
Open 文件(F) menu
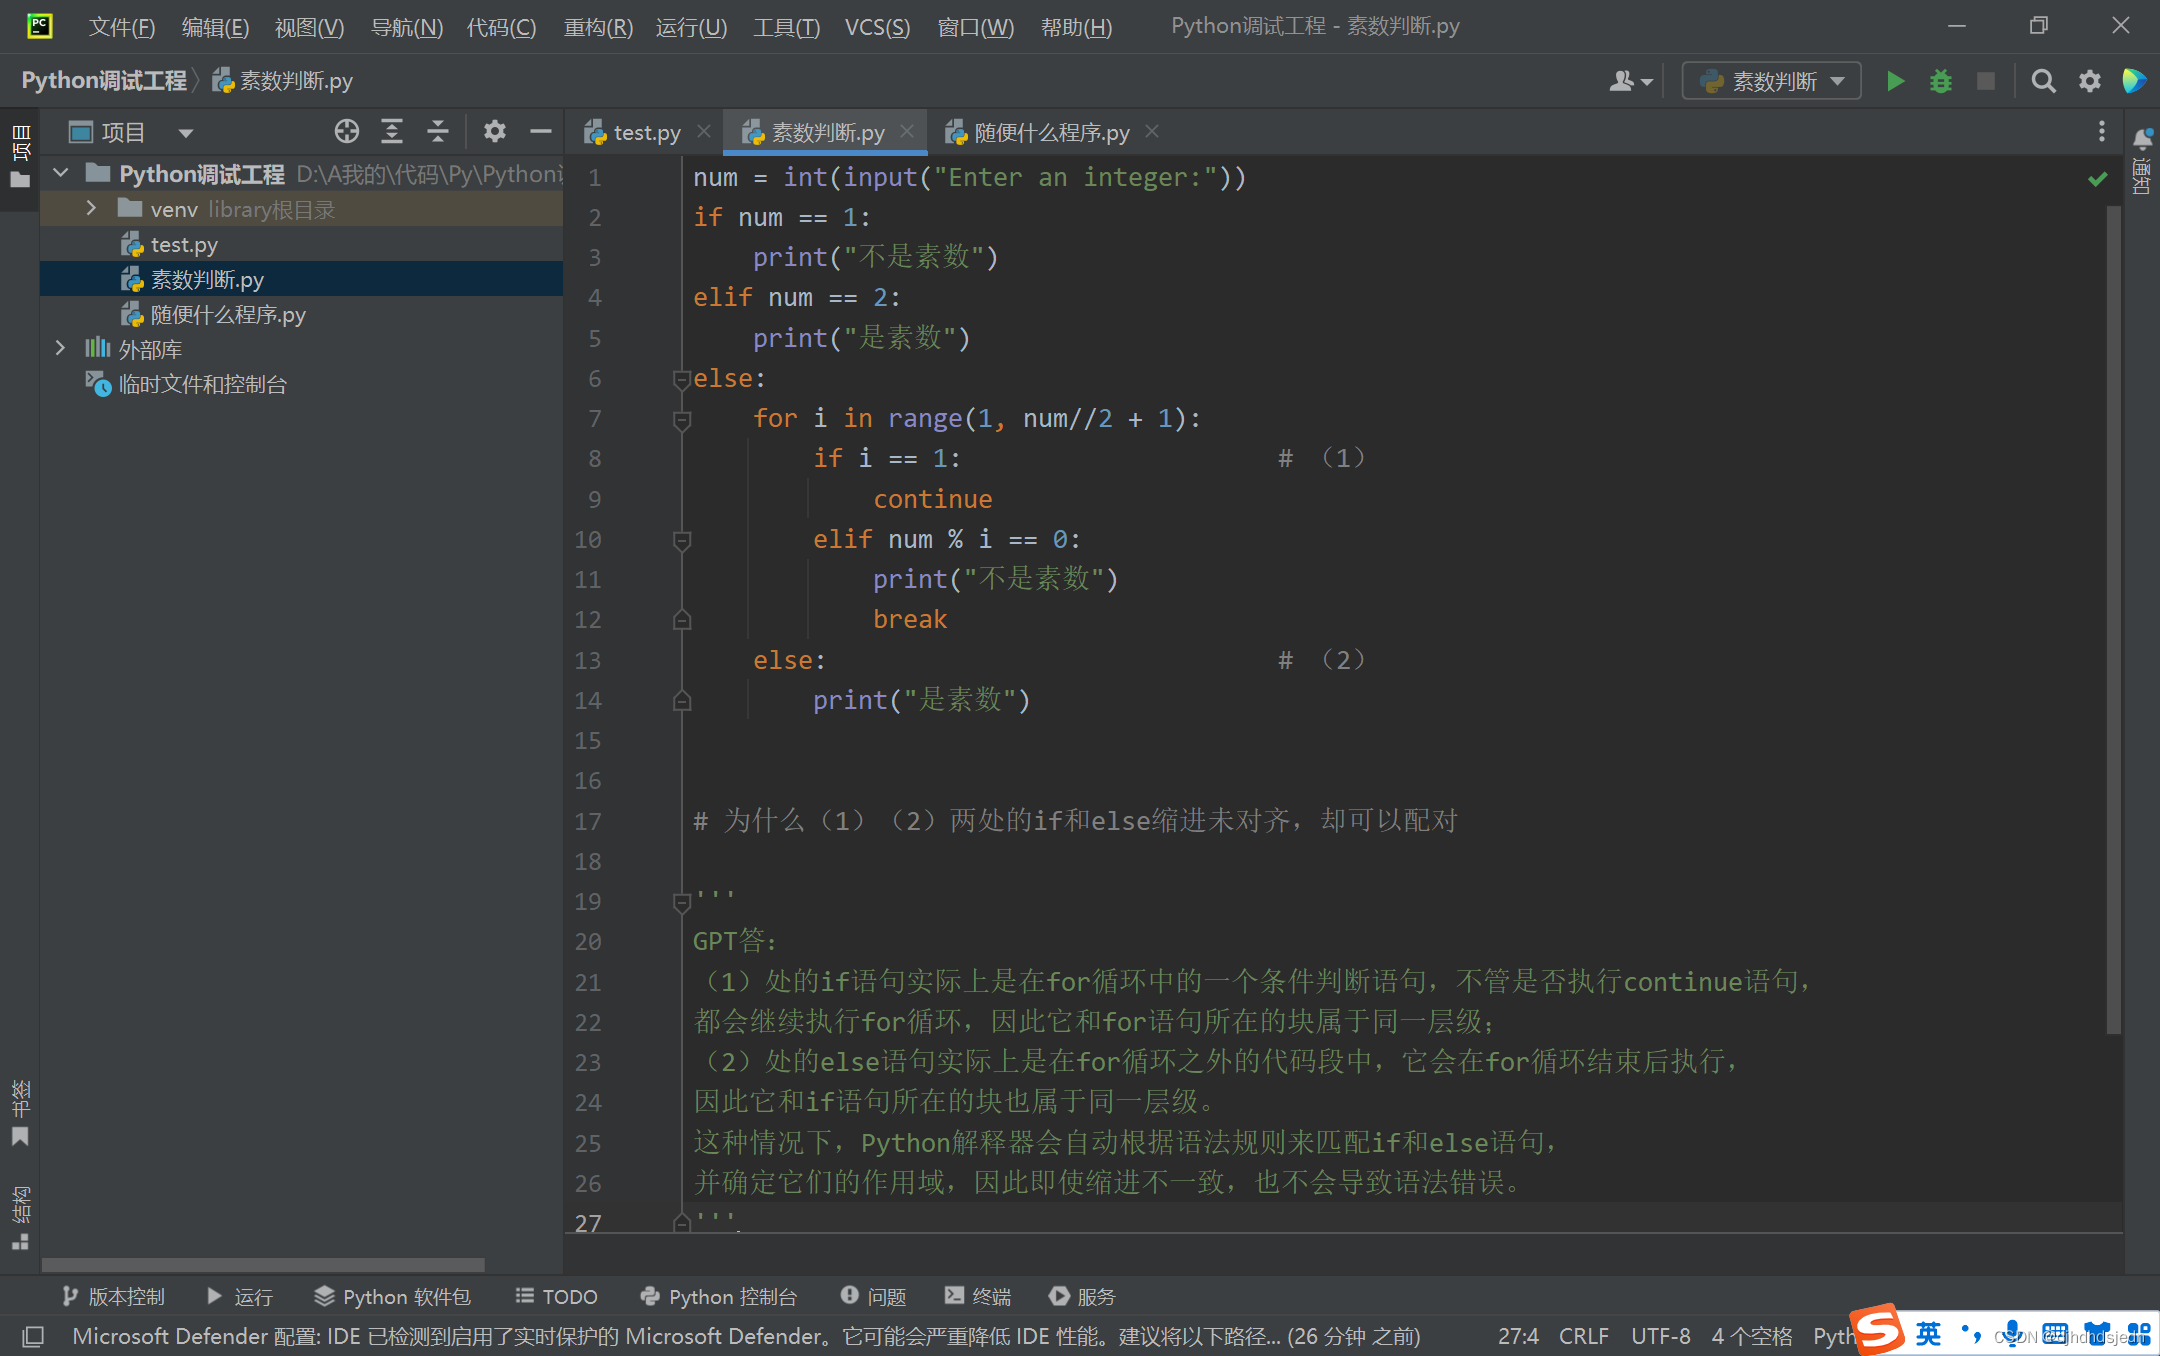(122, 27)
